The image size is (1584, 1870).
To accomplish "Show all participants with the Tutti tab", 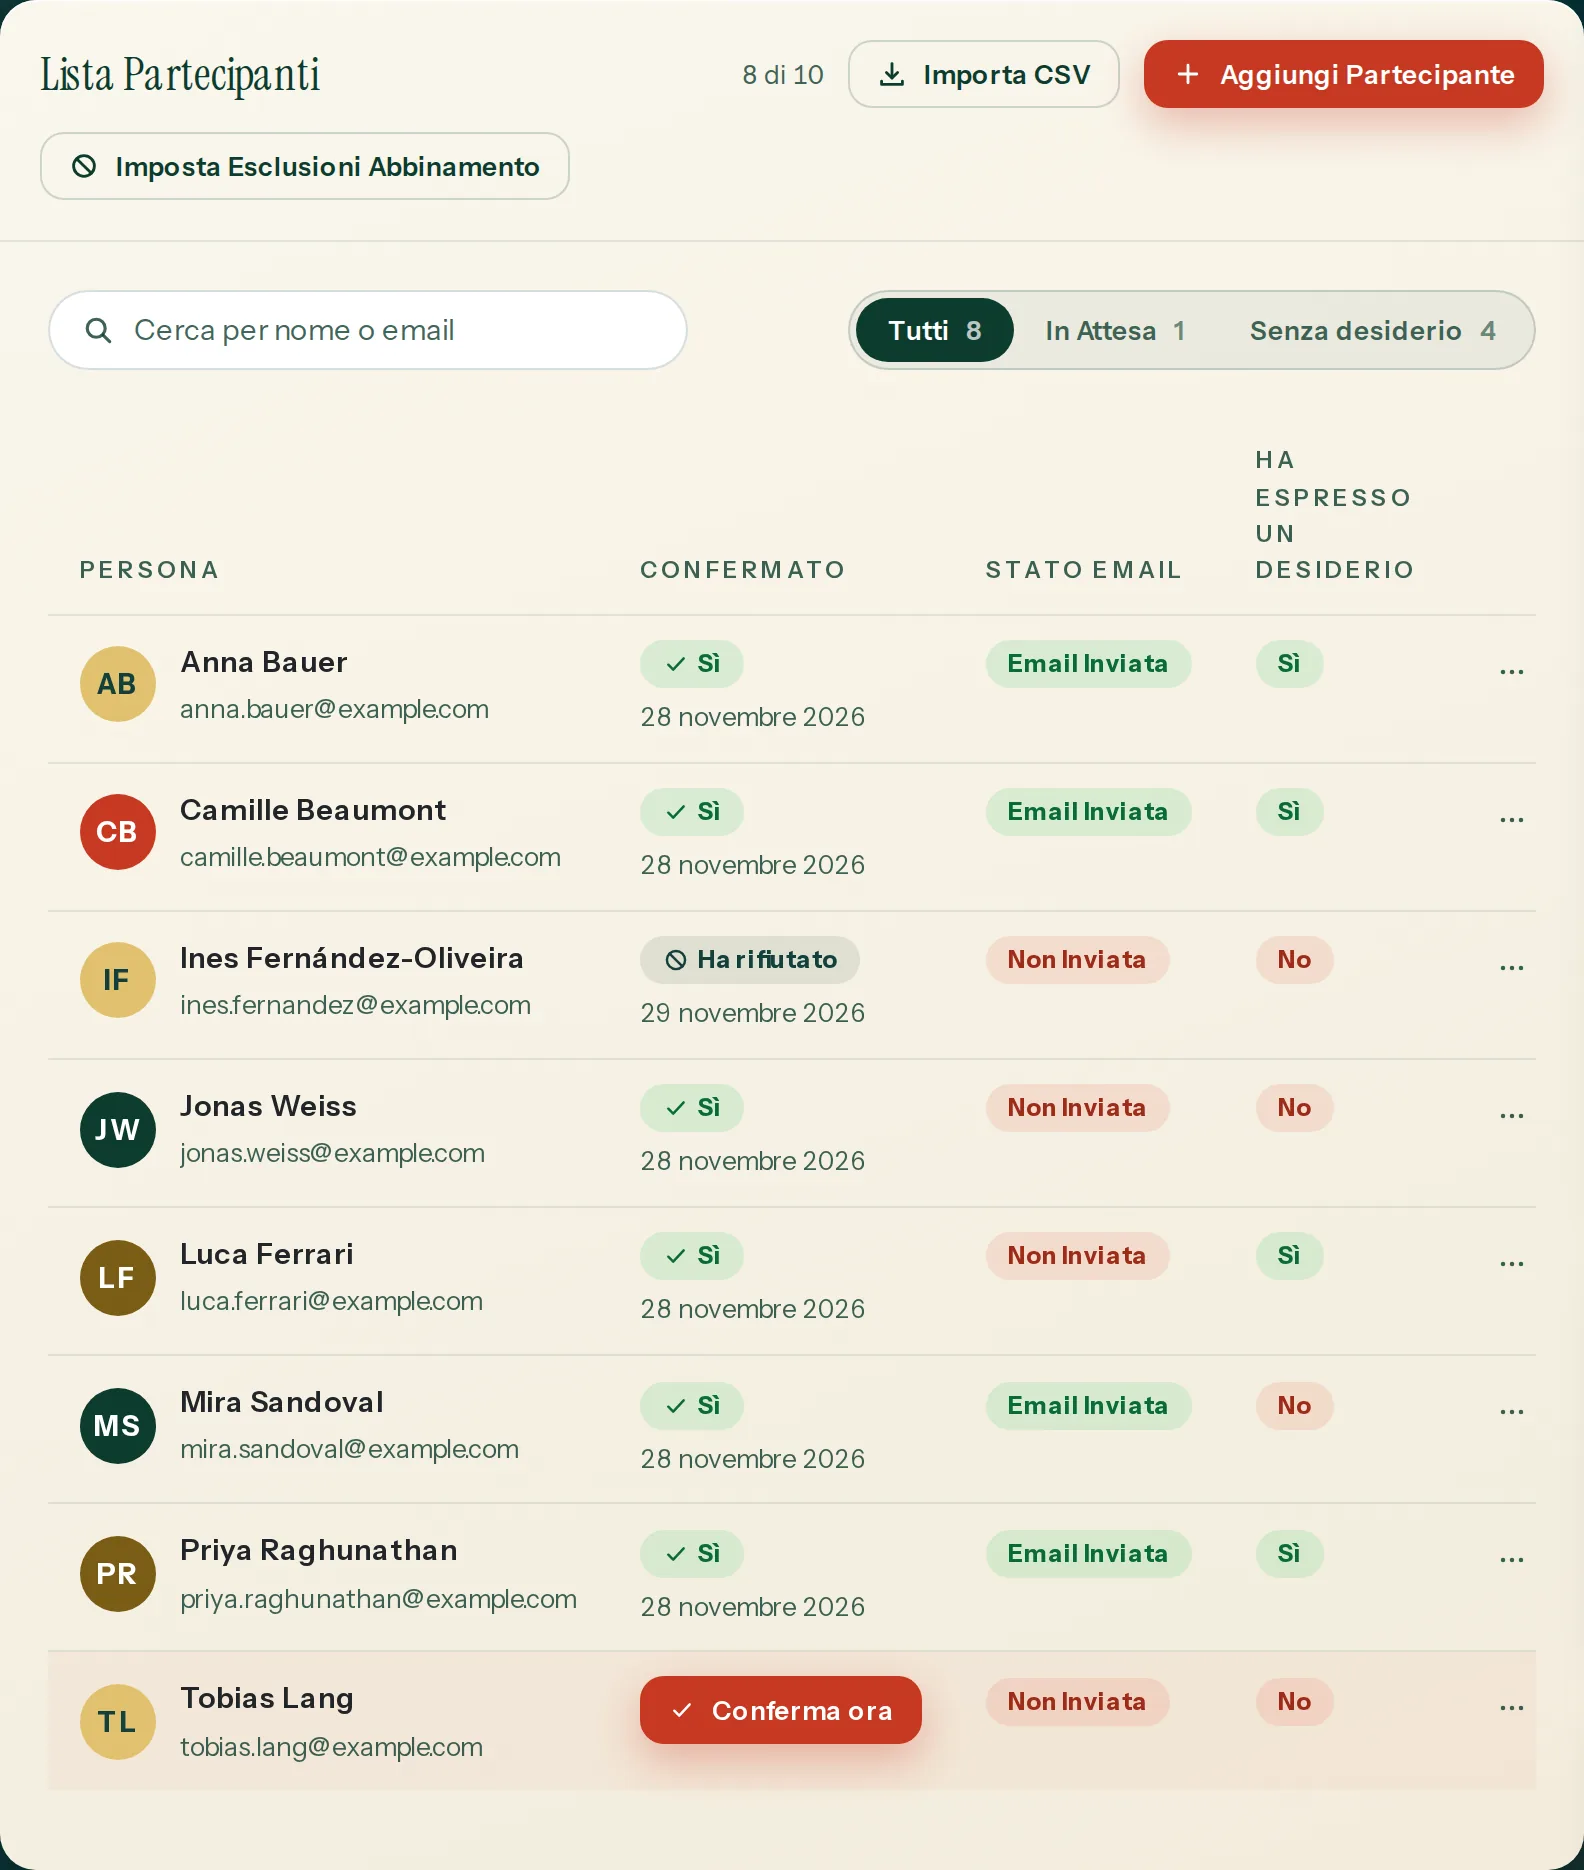I will (x=935, y=330).
